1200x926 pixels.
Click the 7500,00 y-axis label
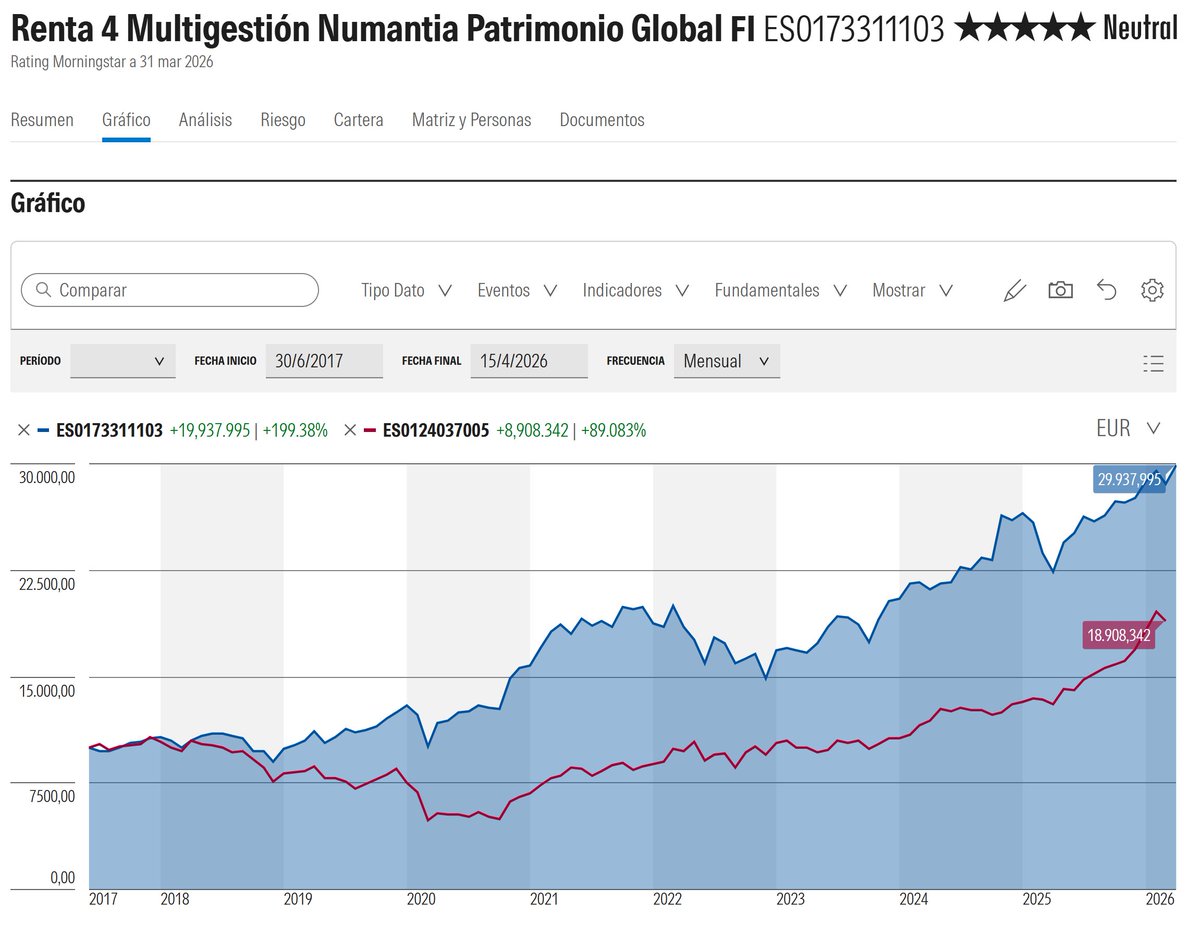[51, 797]
